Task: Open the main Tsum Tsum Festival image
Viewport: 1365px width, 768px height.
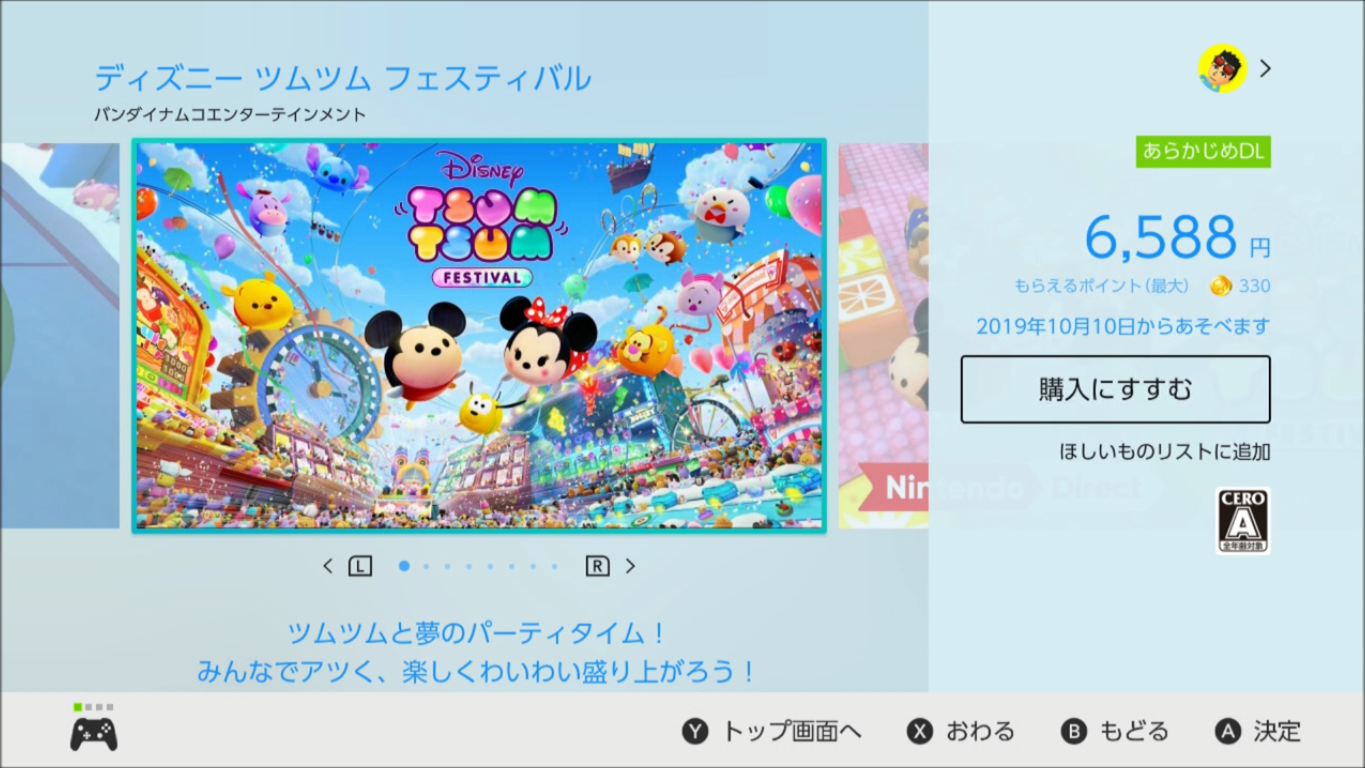Action: [479, 335]
